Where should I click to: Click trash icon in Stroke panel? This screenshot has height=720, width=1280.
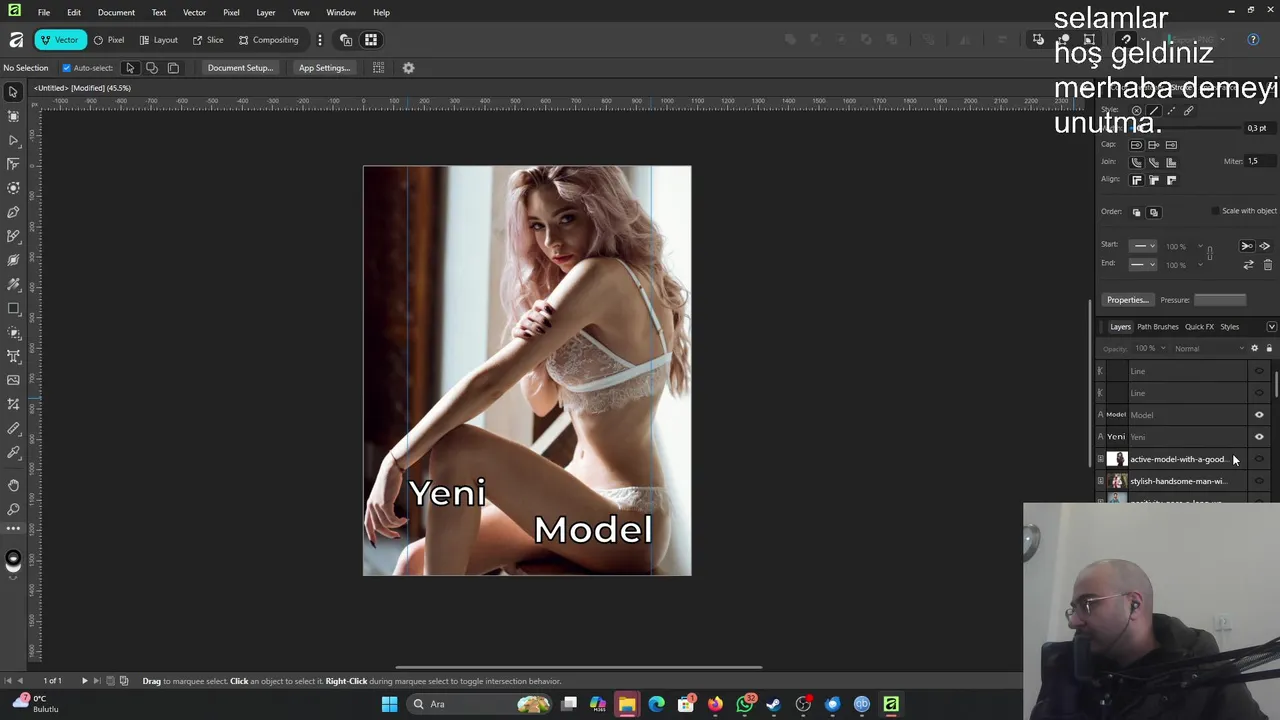pyautogui.click(x=1267, y=265)
